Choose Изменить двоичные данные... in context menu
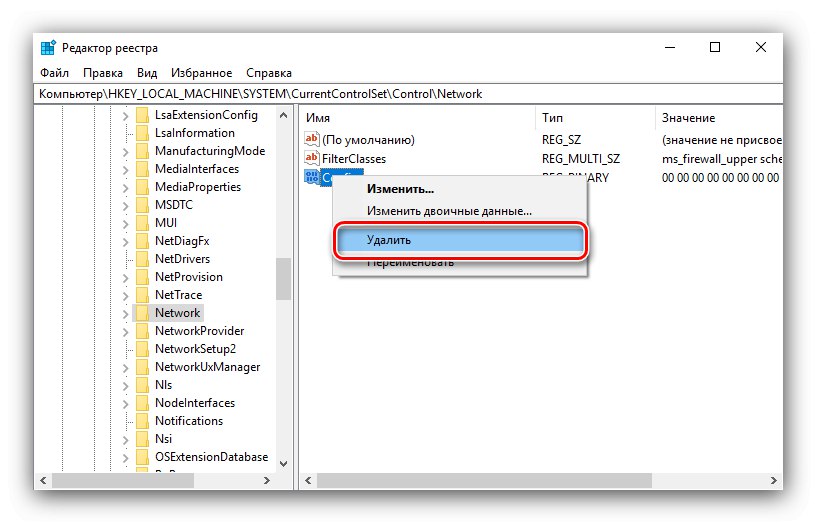This screenshot has width=816, height=523. (461, 211)
